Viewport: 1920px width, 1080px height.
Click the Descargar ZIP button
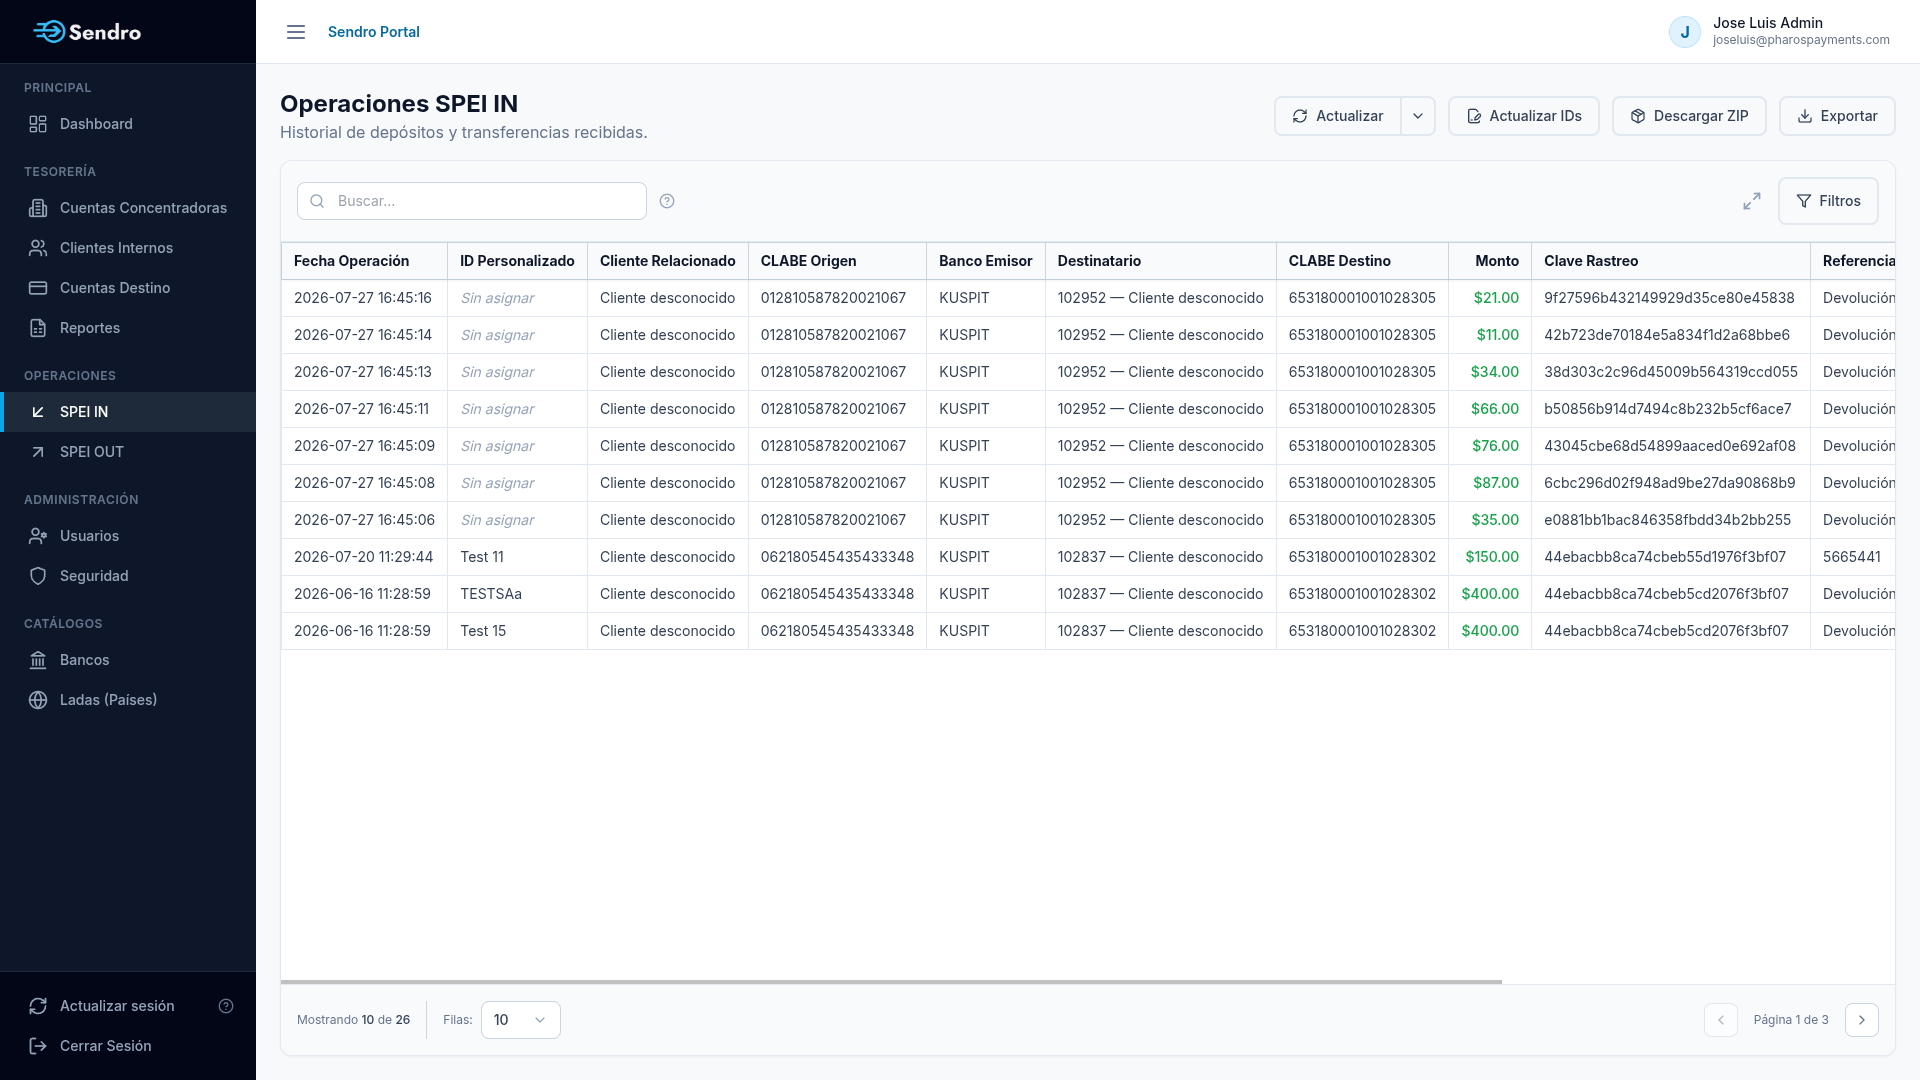(1689, 116)
